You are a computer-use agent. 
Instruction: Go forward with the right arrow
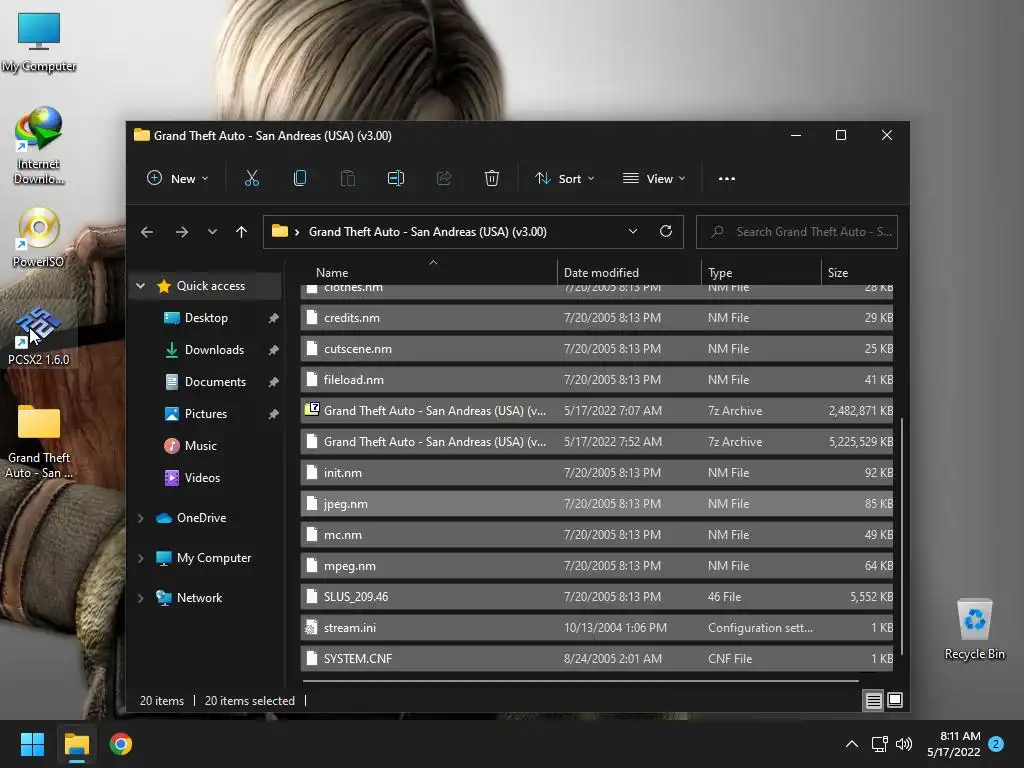coord(182,232)
